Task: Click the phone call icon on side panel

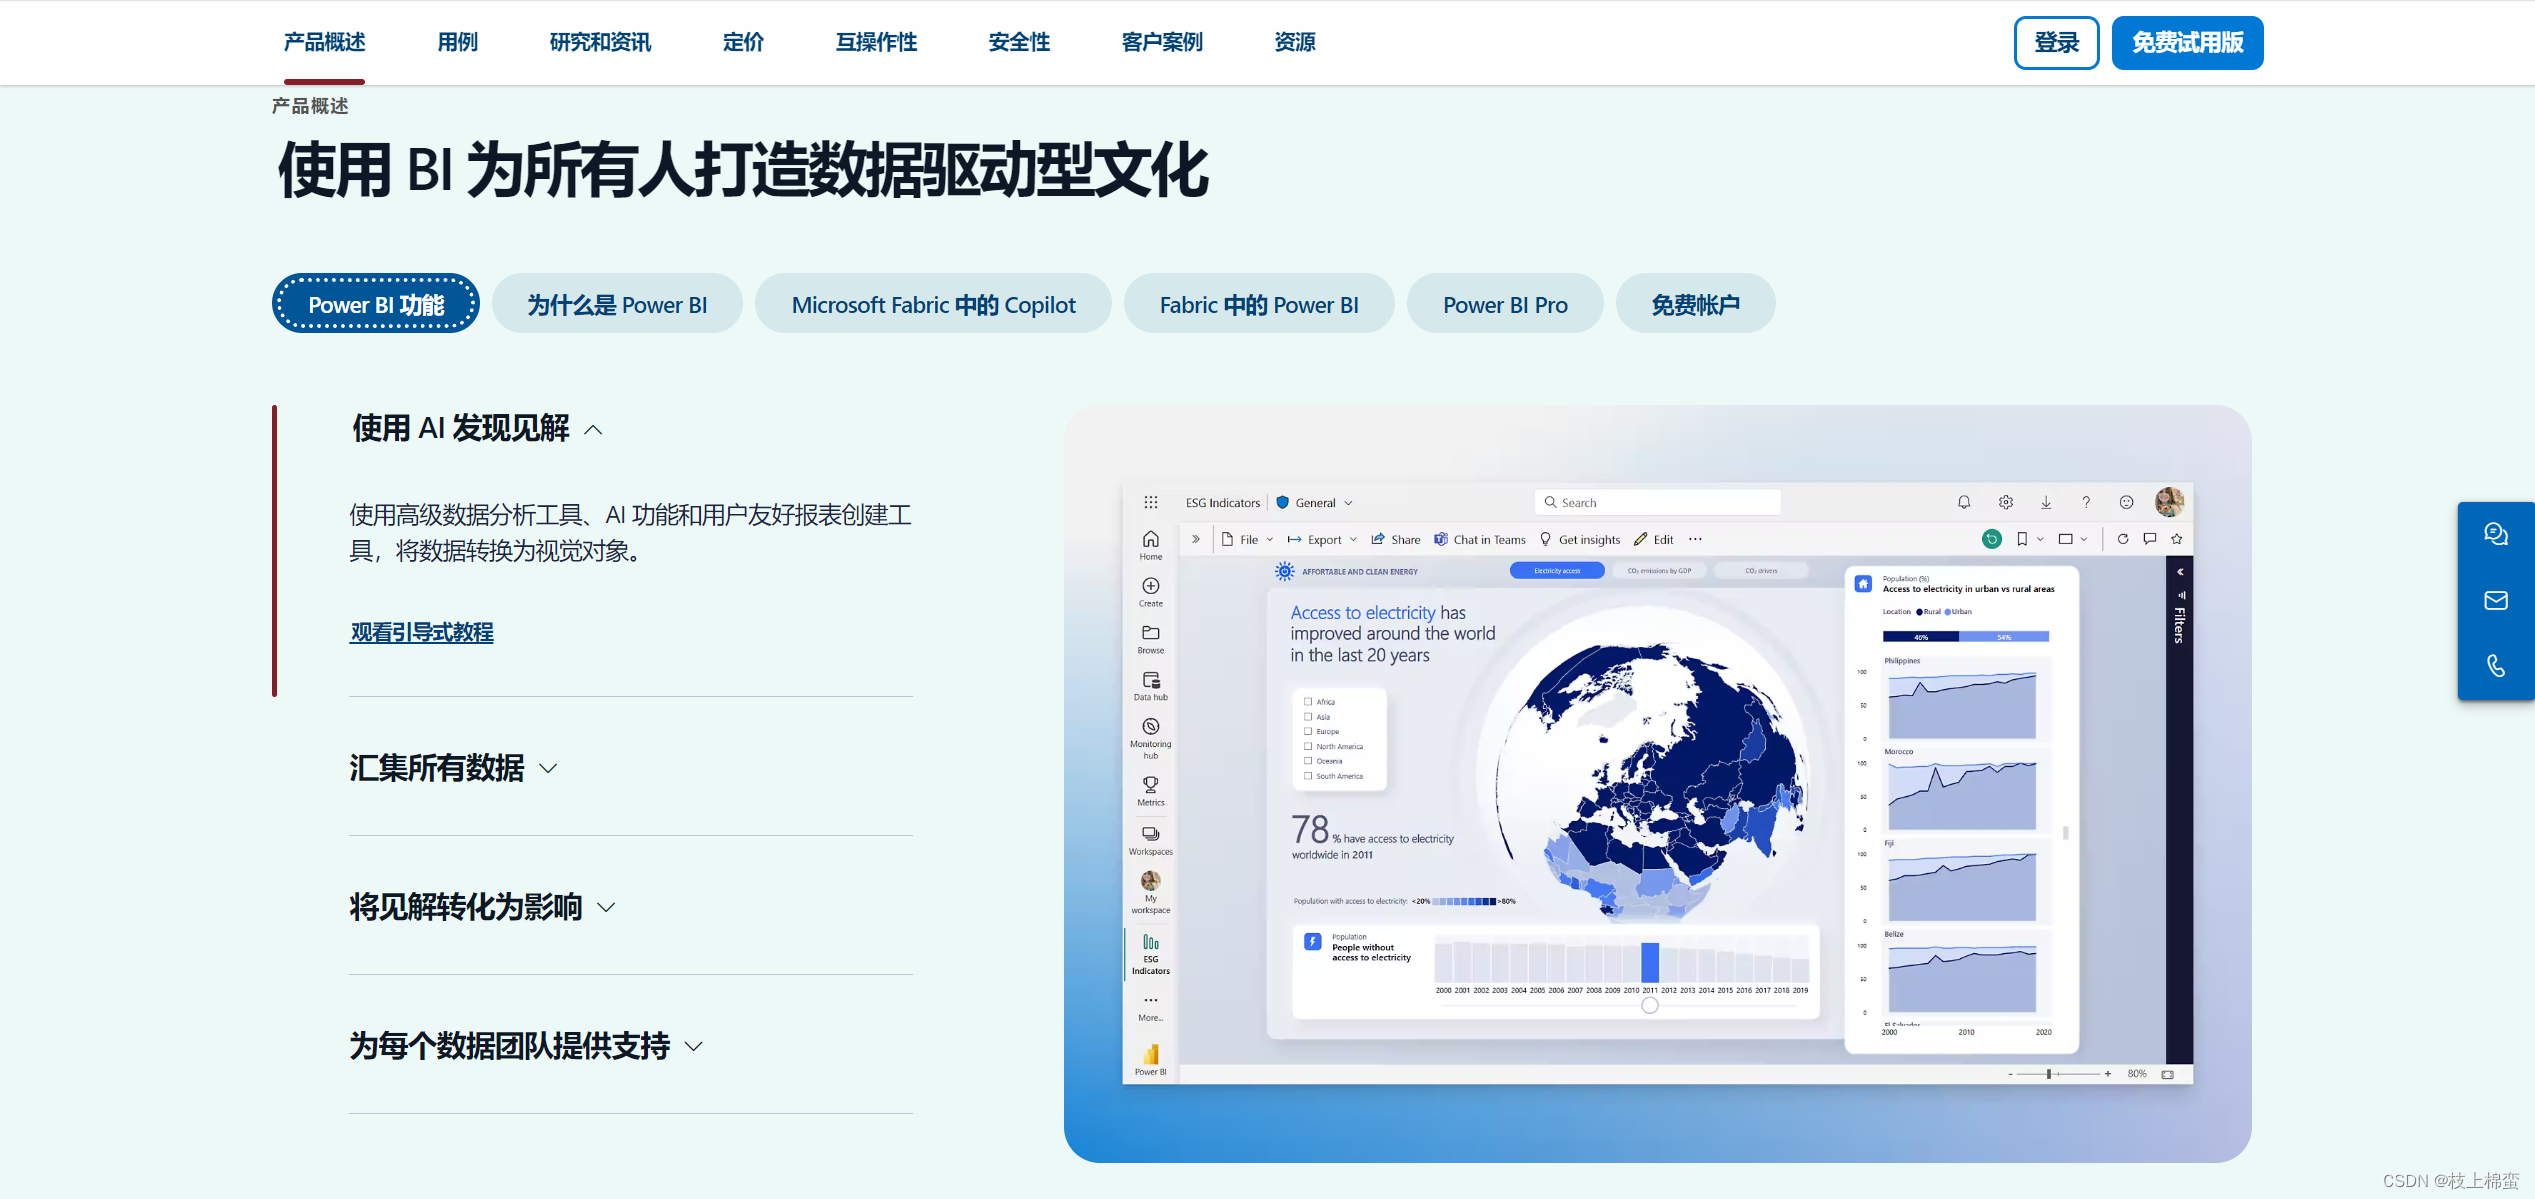Action: pos(2495,666)
